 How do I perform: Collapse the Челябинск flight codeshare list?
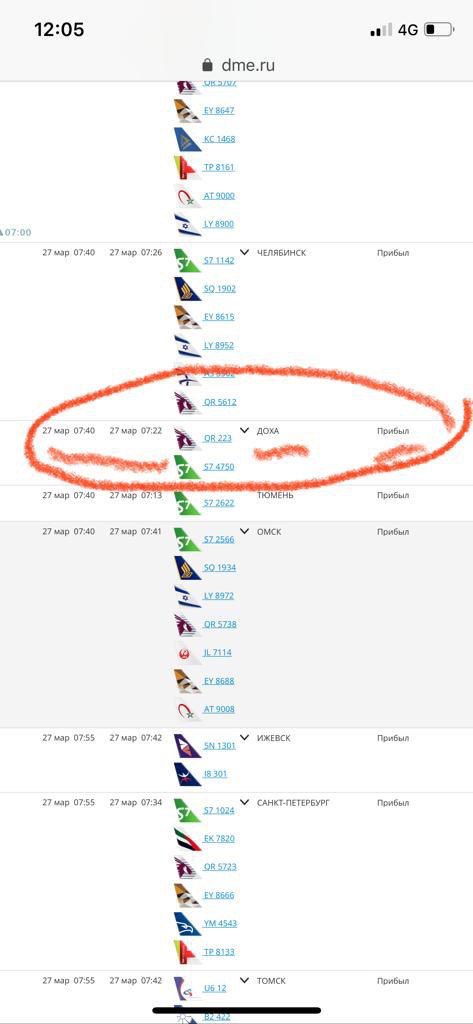point(245,252)
